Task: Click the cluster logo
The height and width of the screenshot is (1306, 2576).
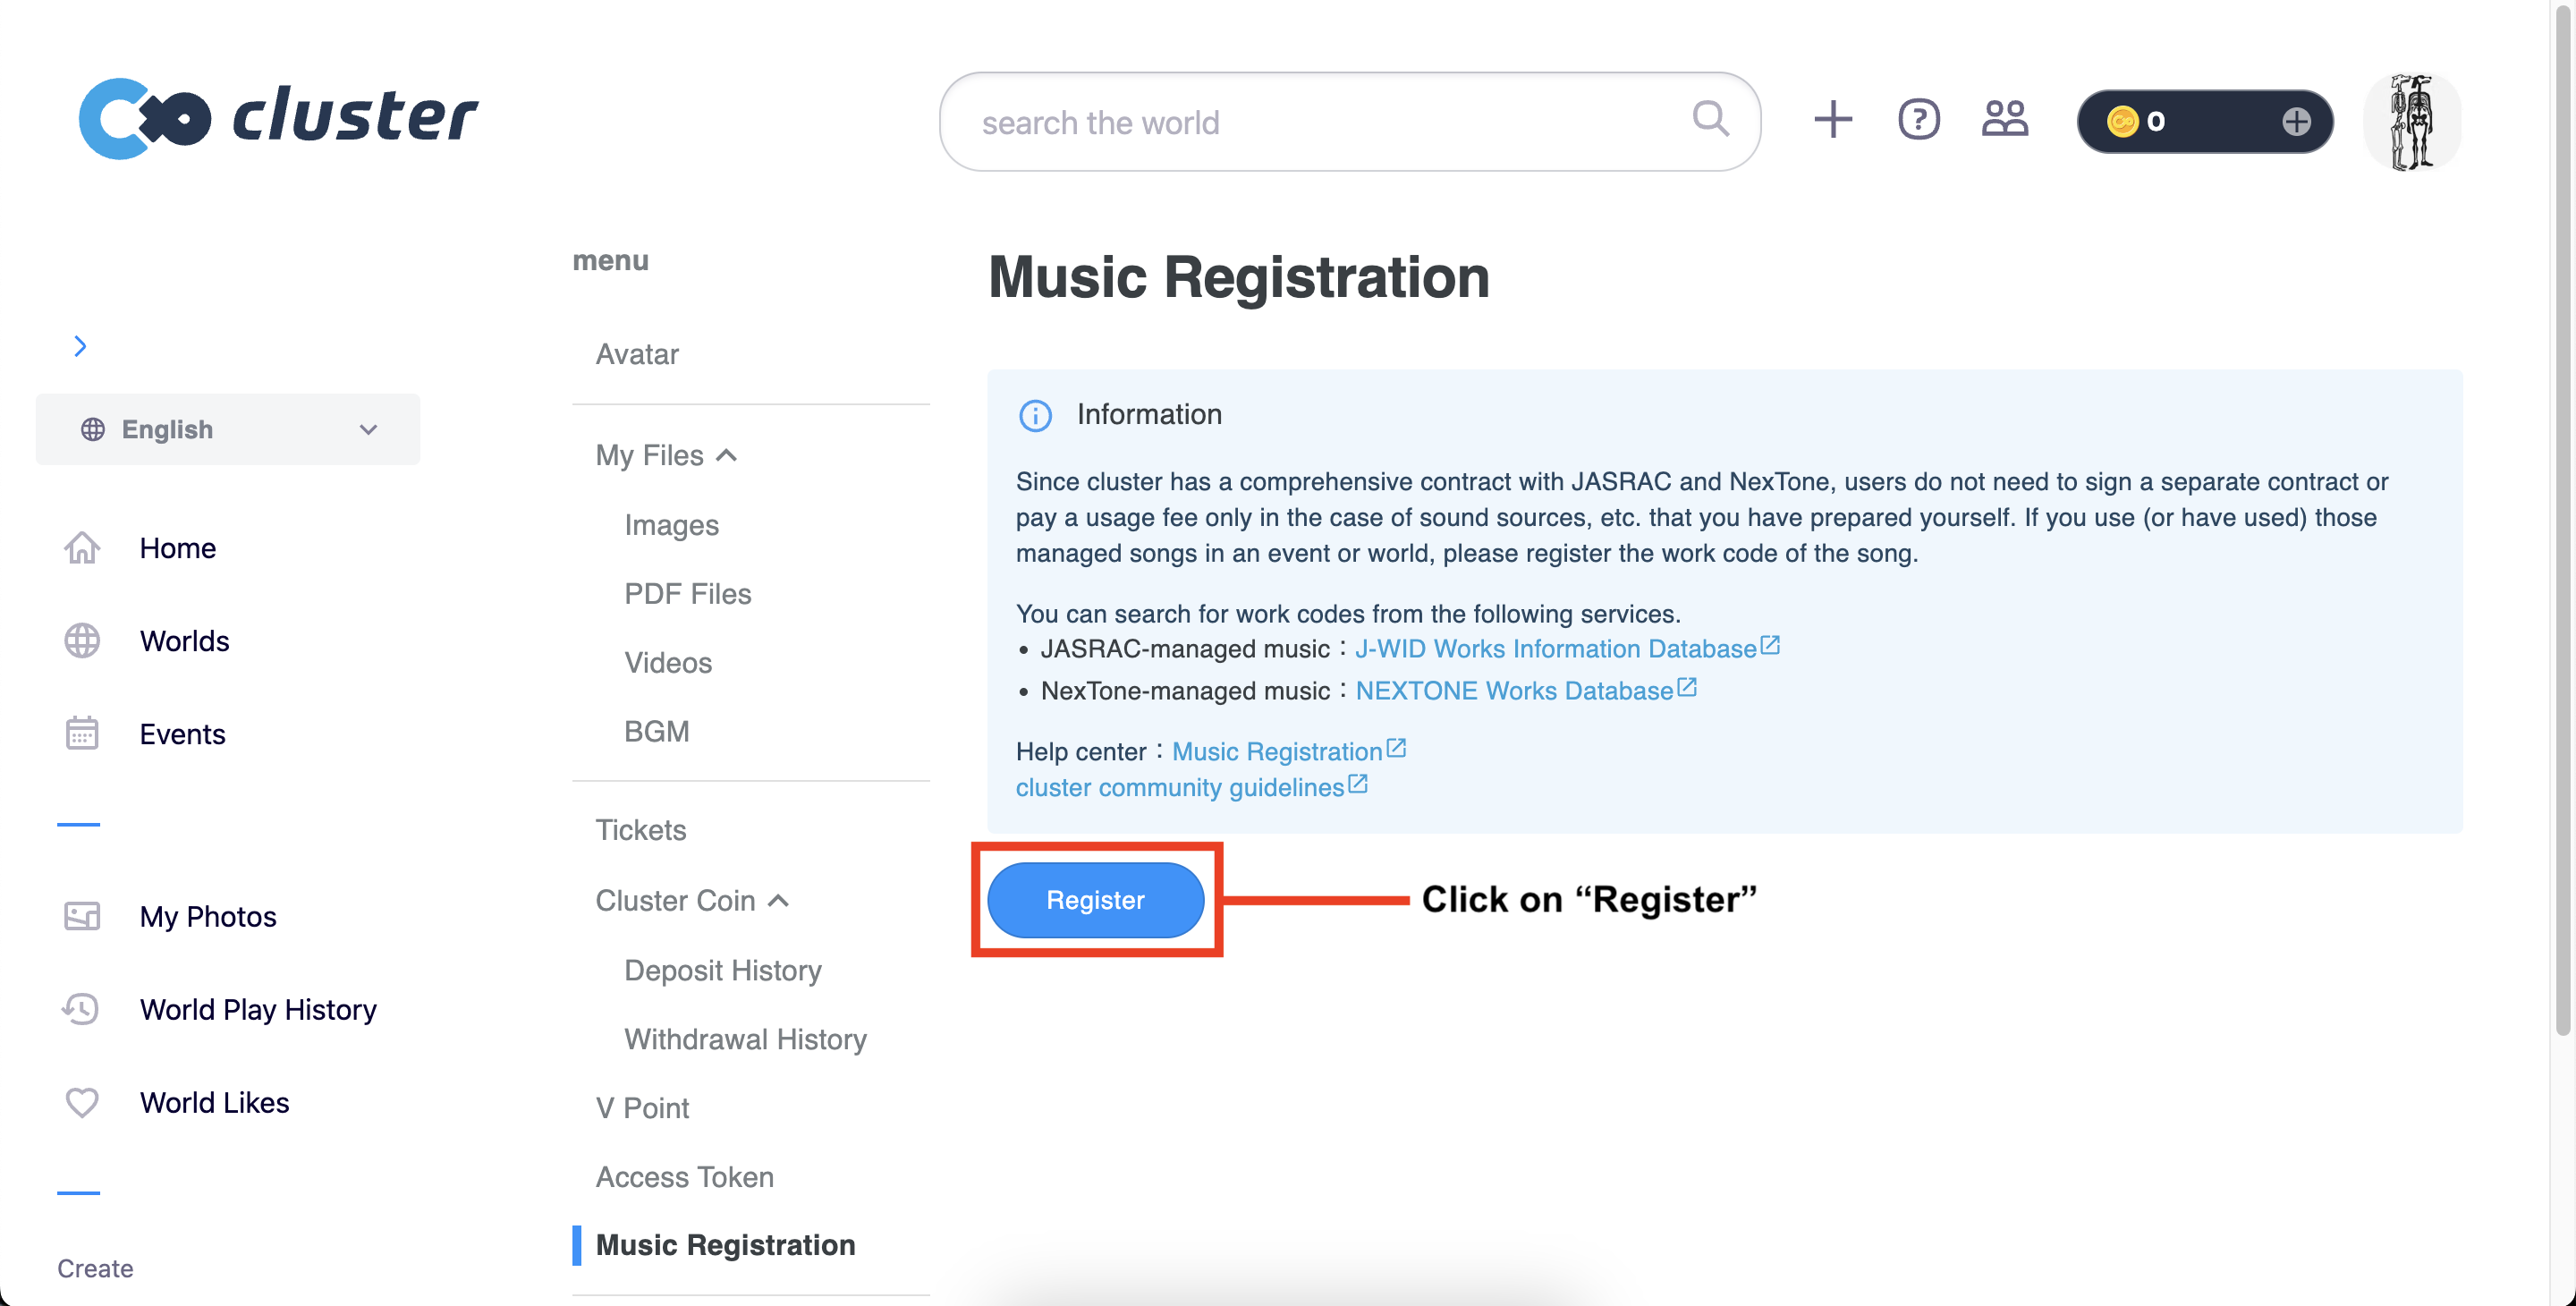Action: click(x=278, y=118)
